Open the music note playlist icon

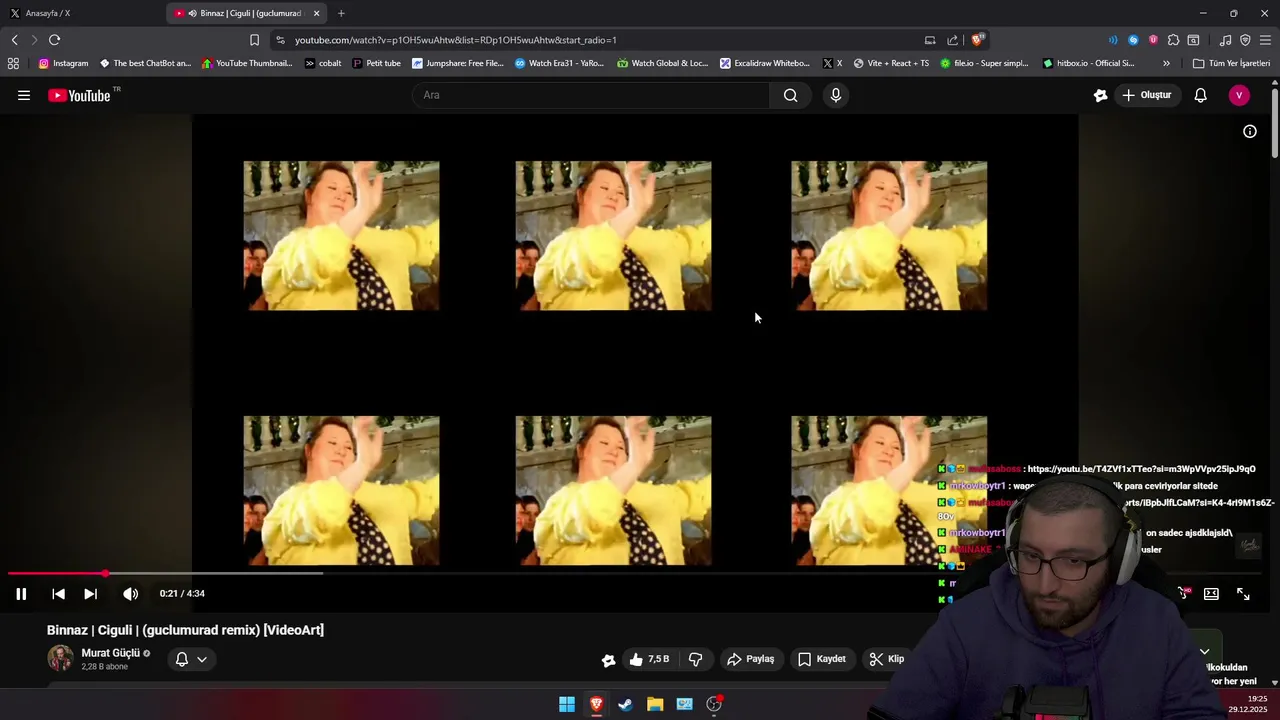click(1225, 40)
